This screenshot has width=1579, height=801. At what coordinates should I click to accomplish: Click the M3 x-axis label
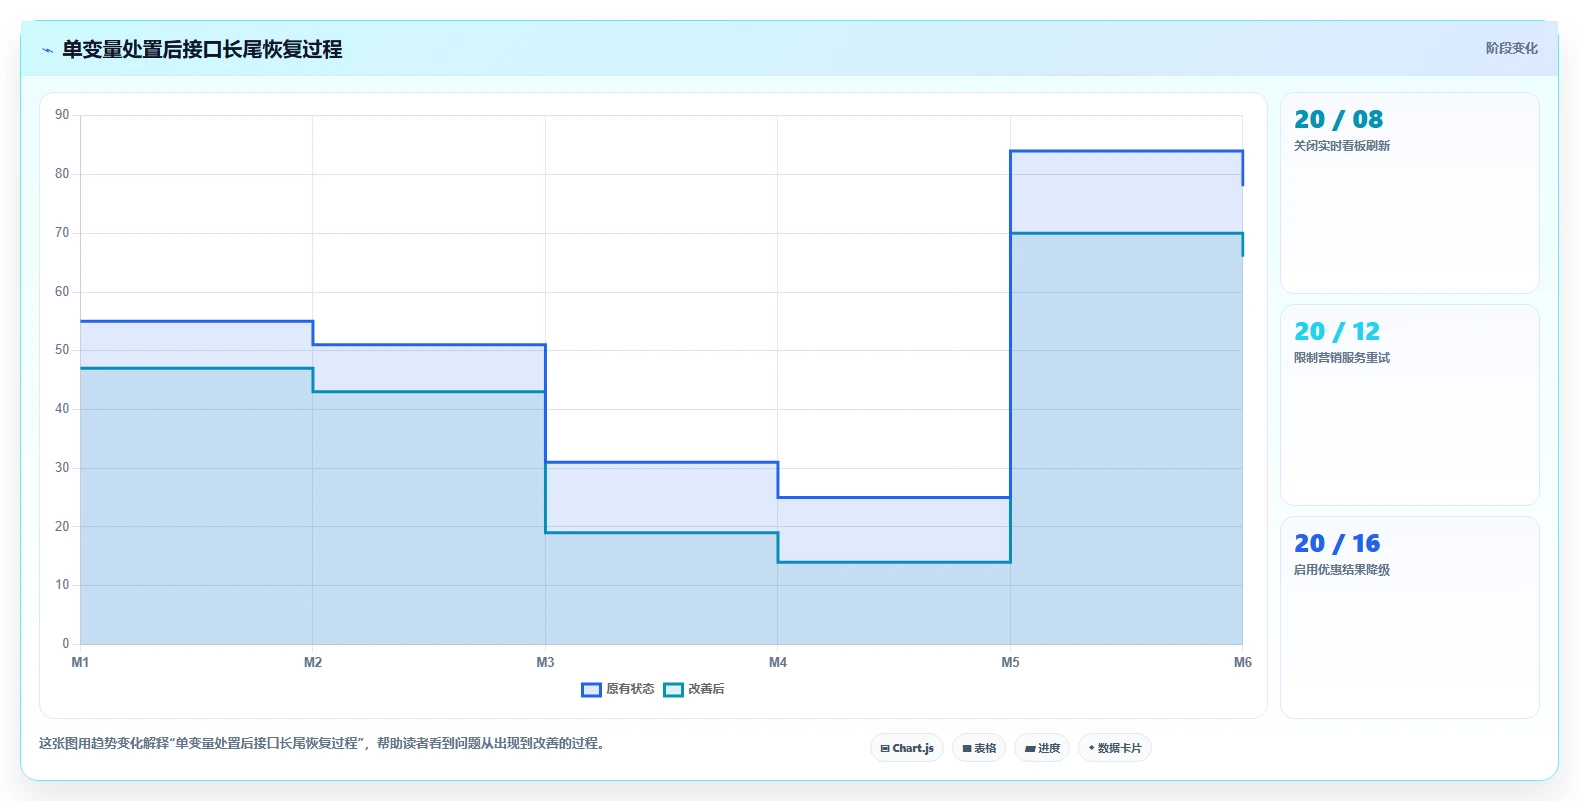click(x=545, y=662)
